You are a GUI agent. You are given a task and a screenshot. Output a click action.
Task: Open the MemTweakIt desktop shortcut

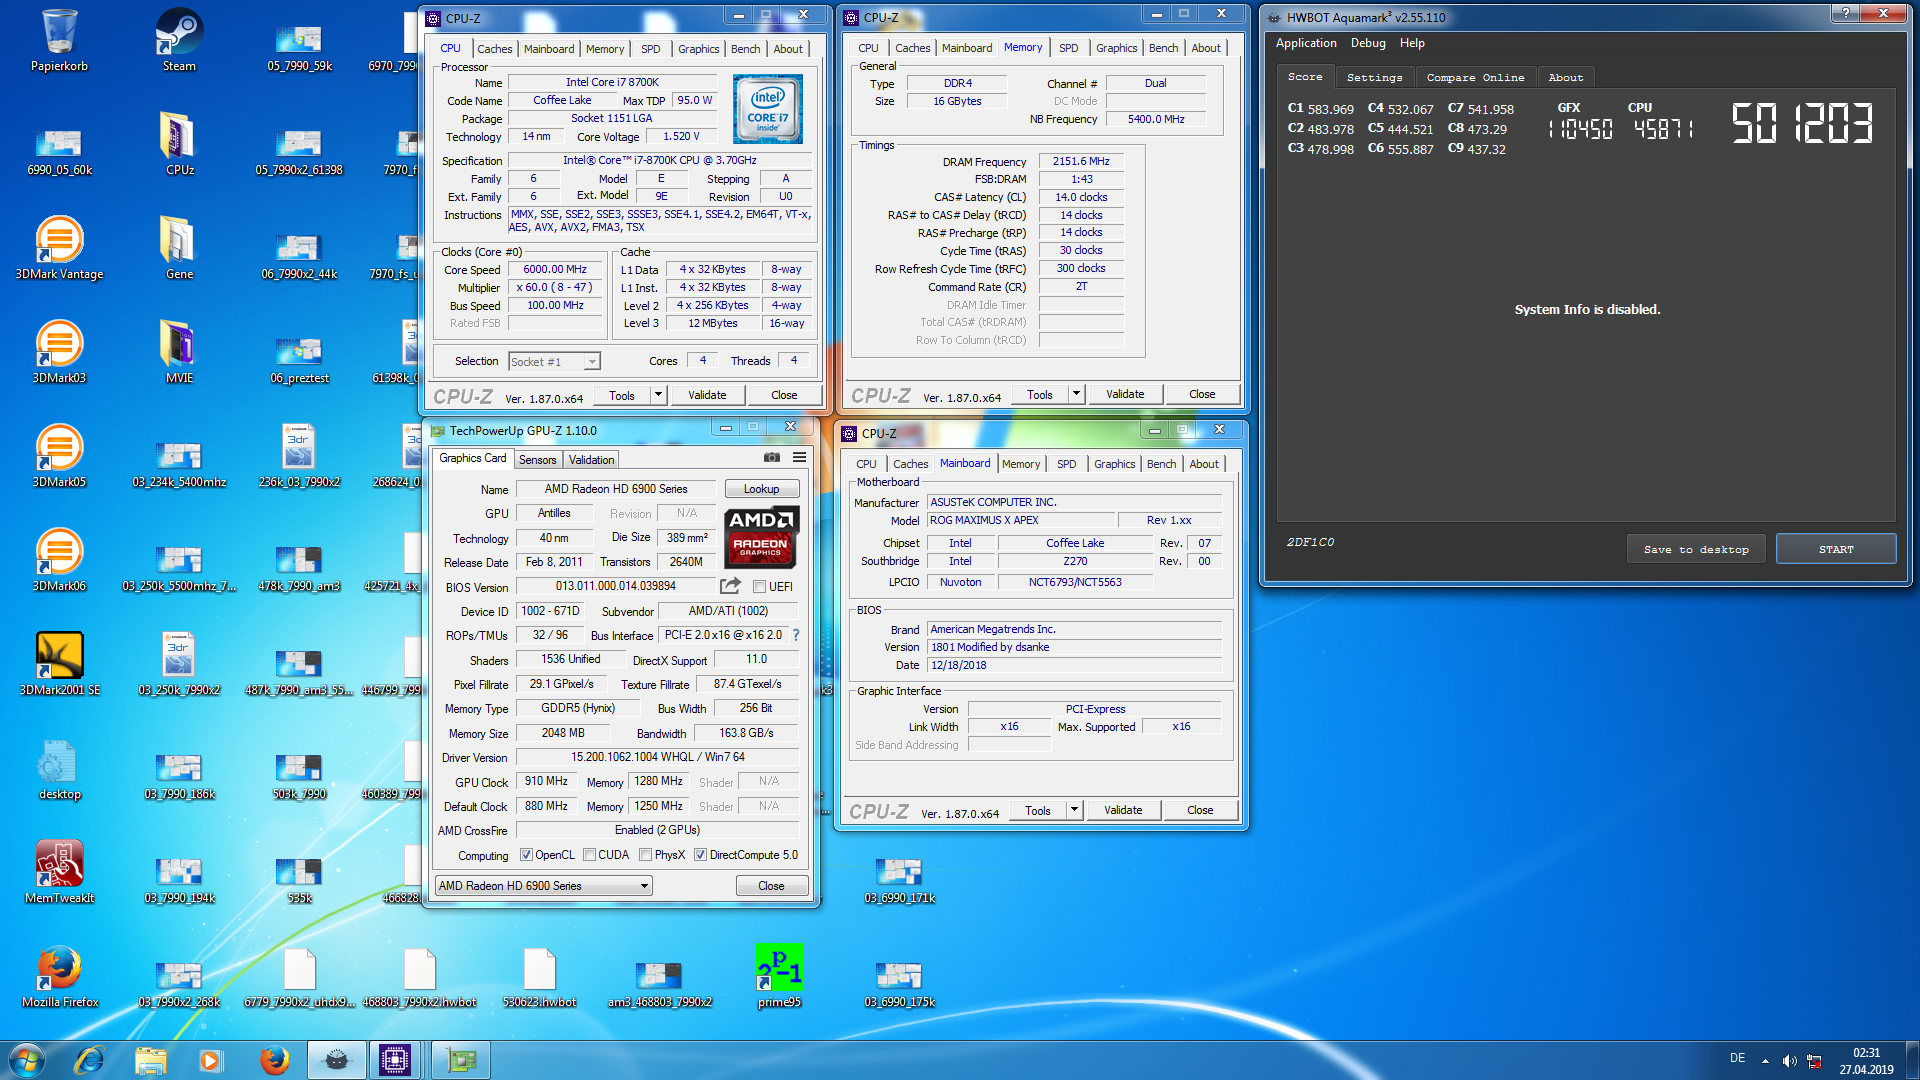(59, 872)
